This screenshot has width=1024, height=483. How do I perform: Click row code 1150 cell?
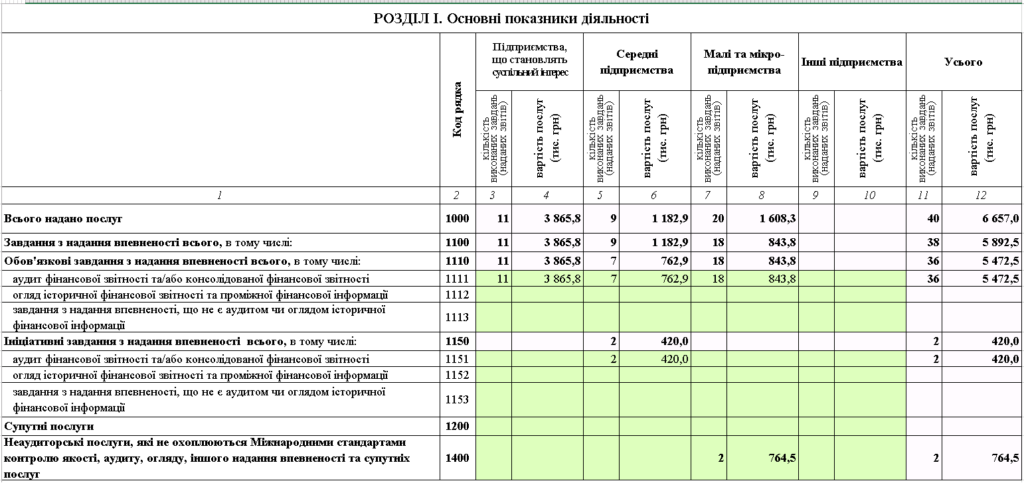[457, 341]
